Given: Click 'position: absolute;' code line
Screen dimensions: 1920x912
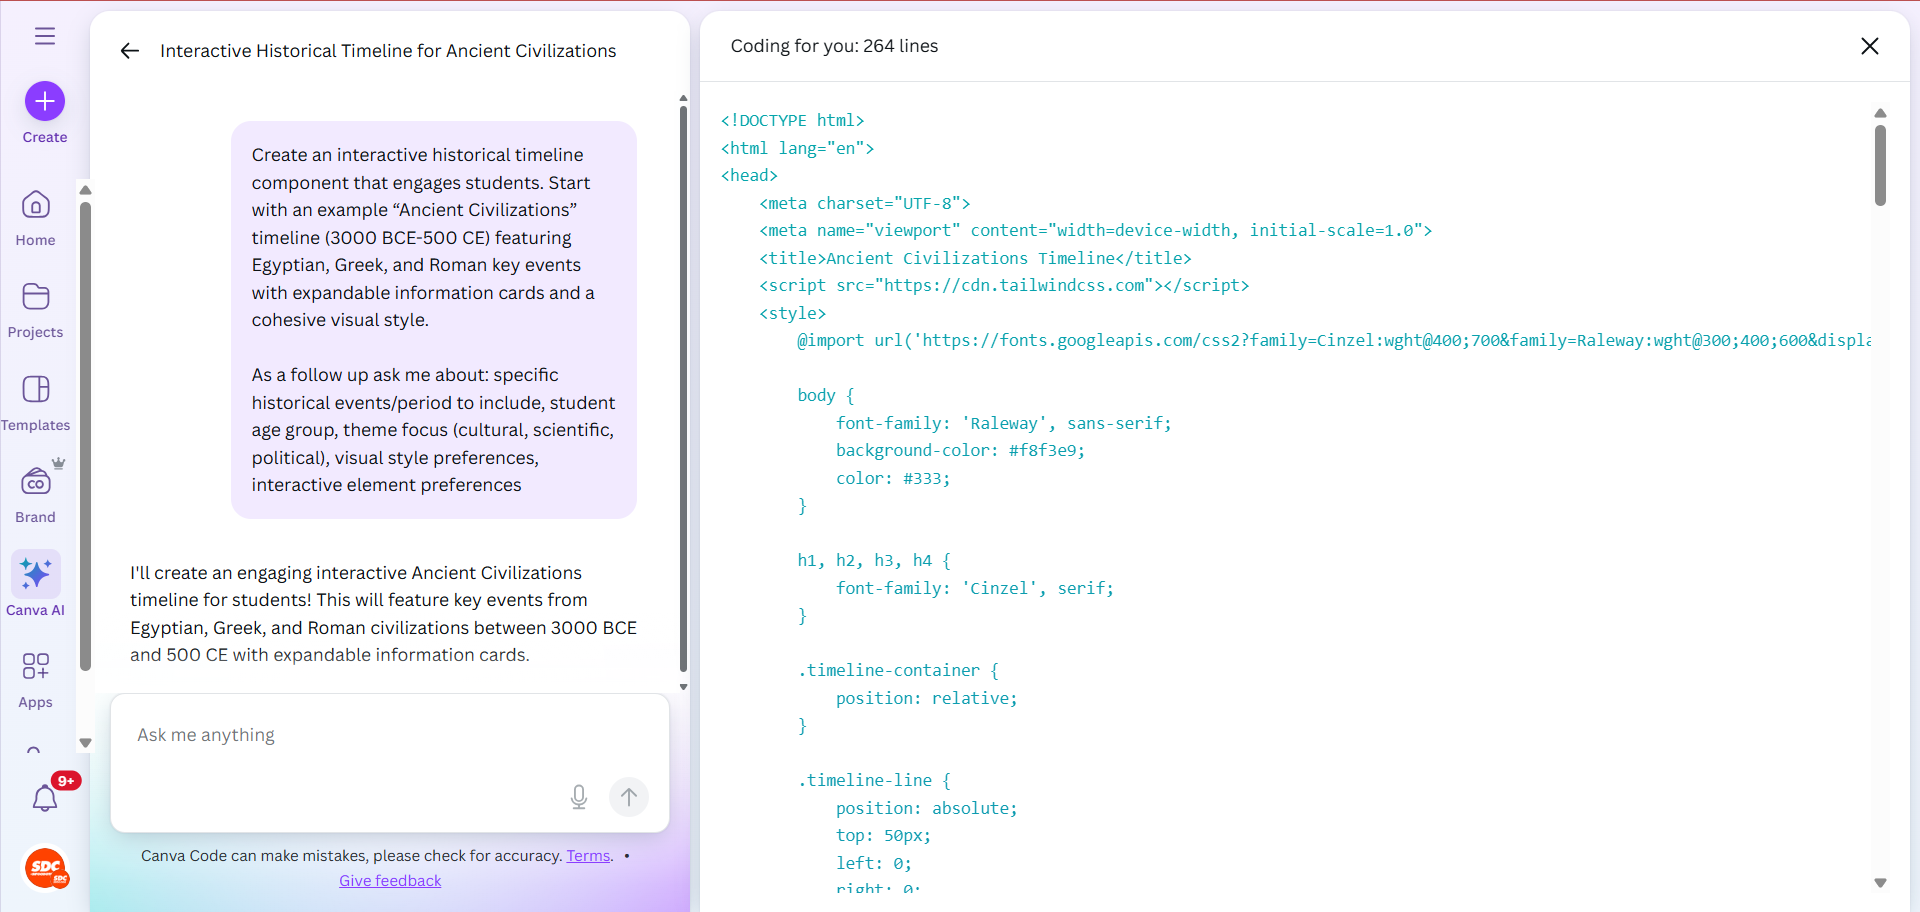Looking at the screenshot, I should tap(927, 809).
